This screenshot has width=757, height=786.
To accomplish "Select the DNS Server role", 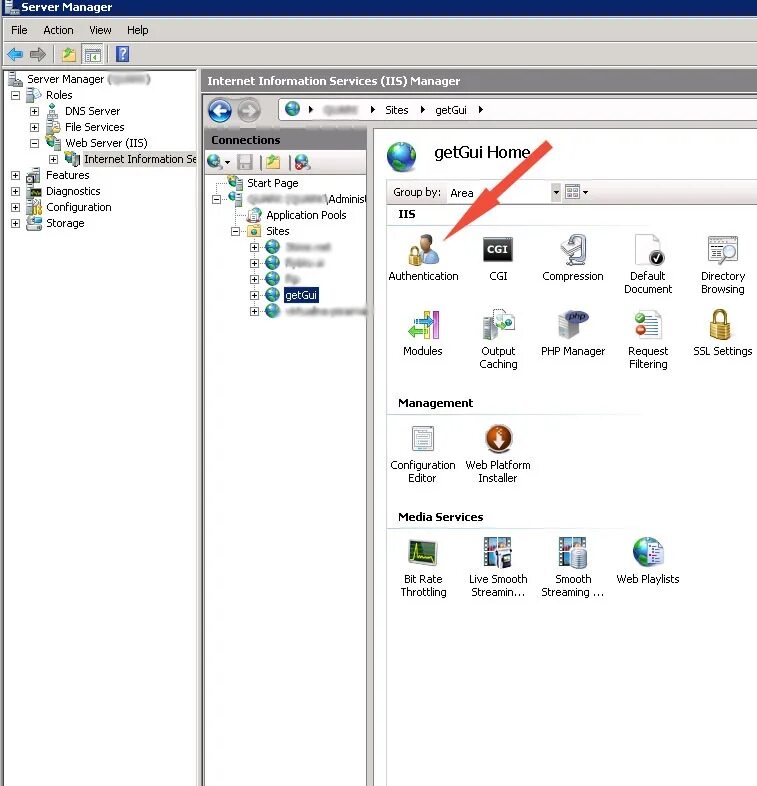I will (92, 111).
